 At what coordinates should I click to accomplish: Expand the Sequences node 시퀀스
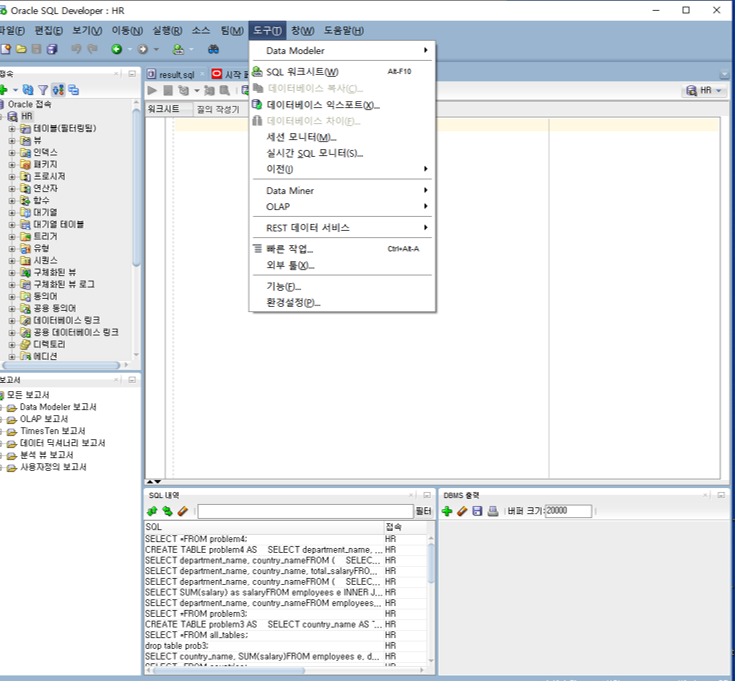(12, 261)
